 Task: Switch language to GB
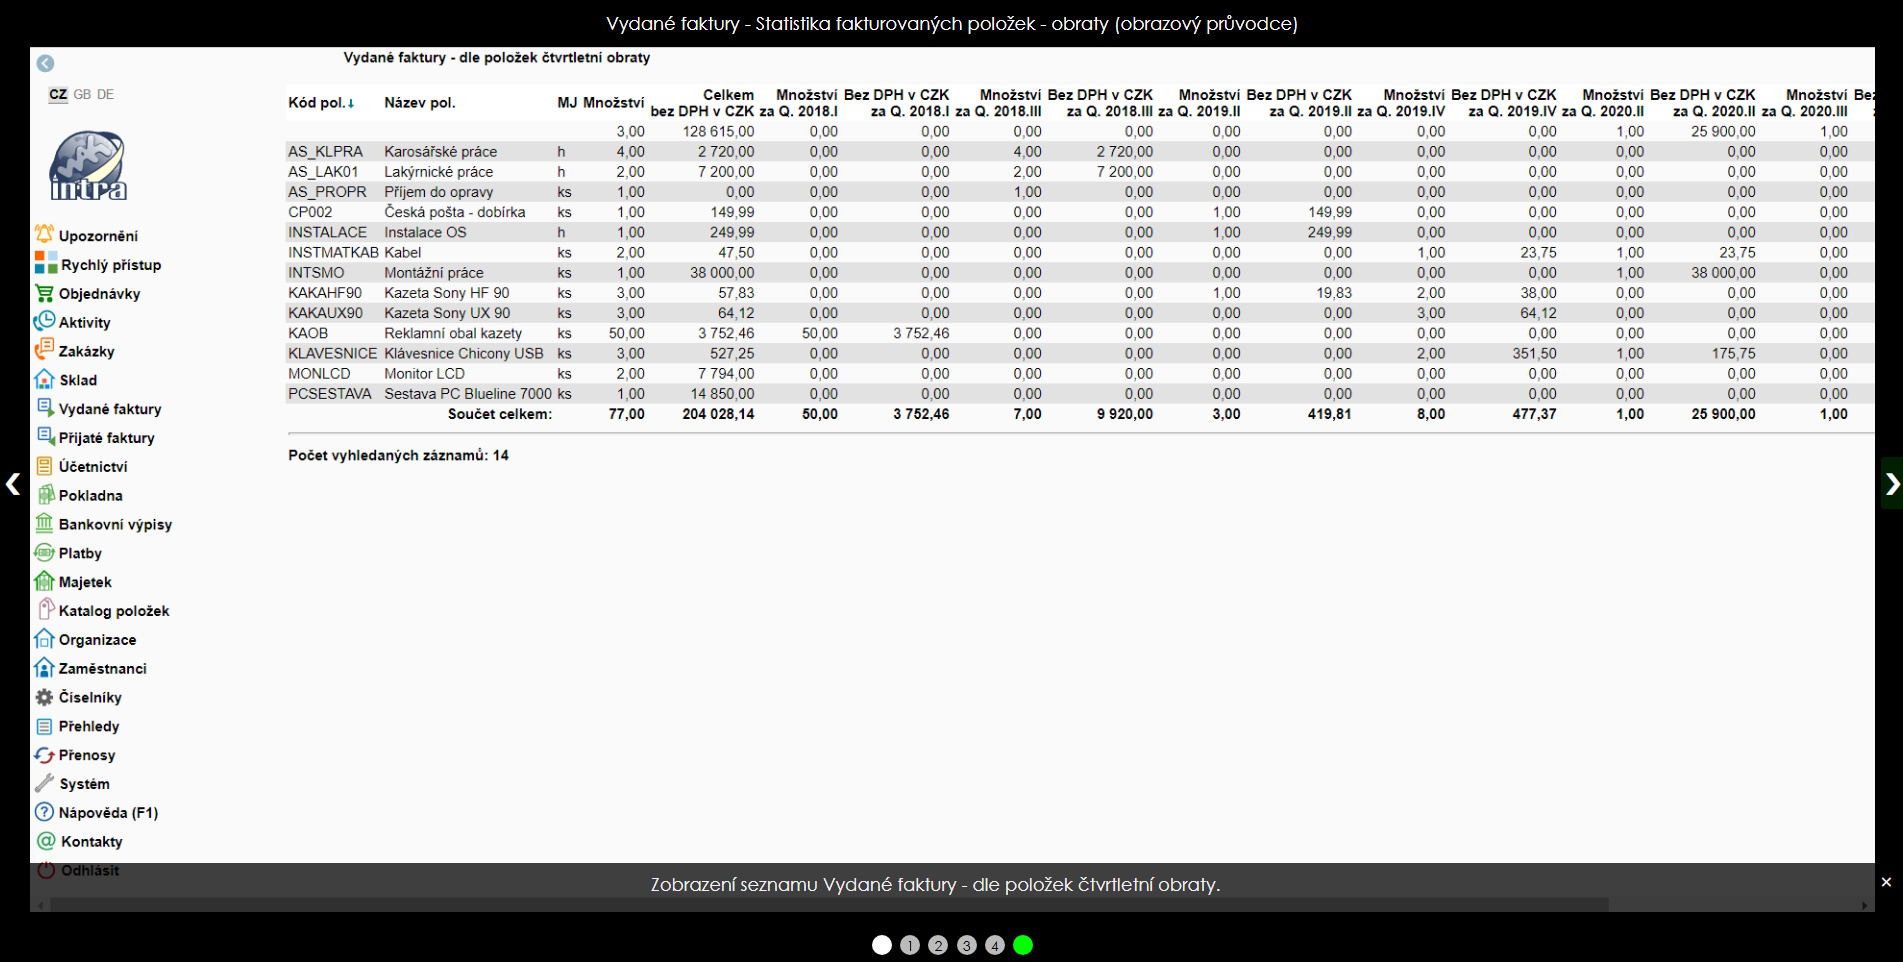[82, 94]
